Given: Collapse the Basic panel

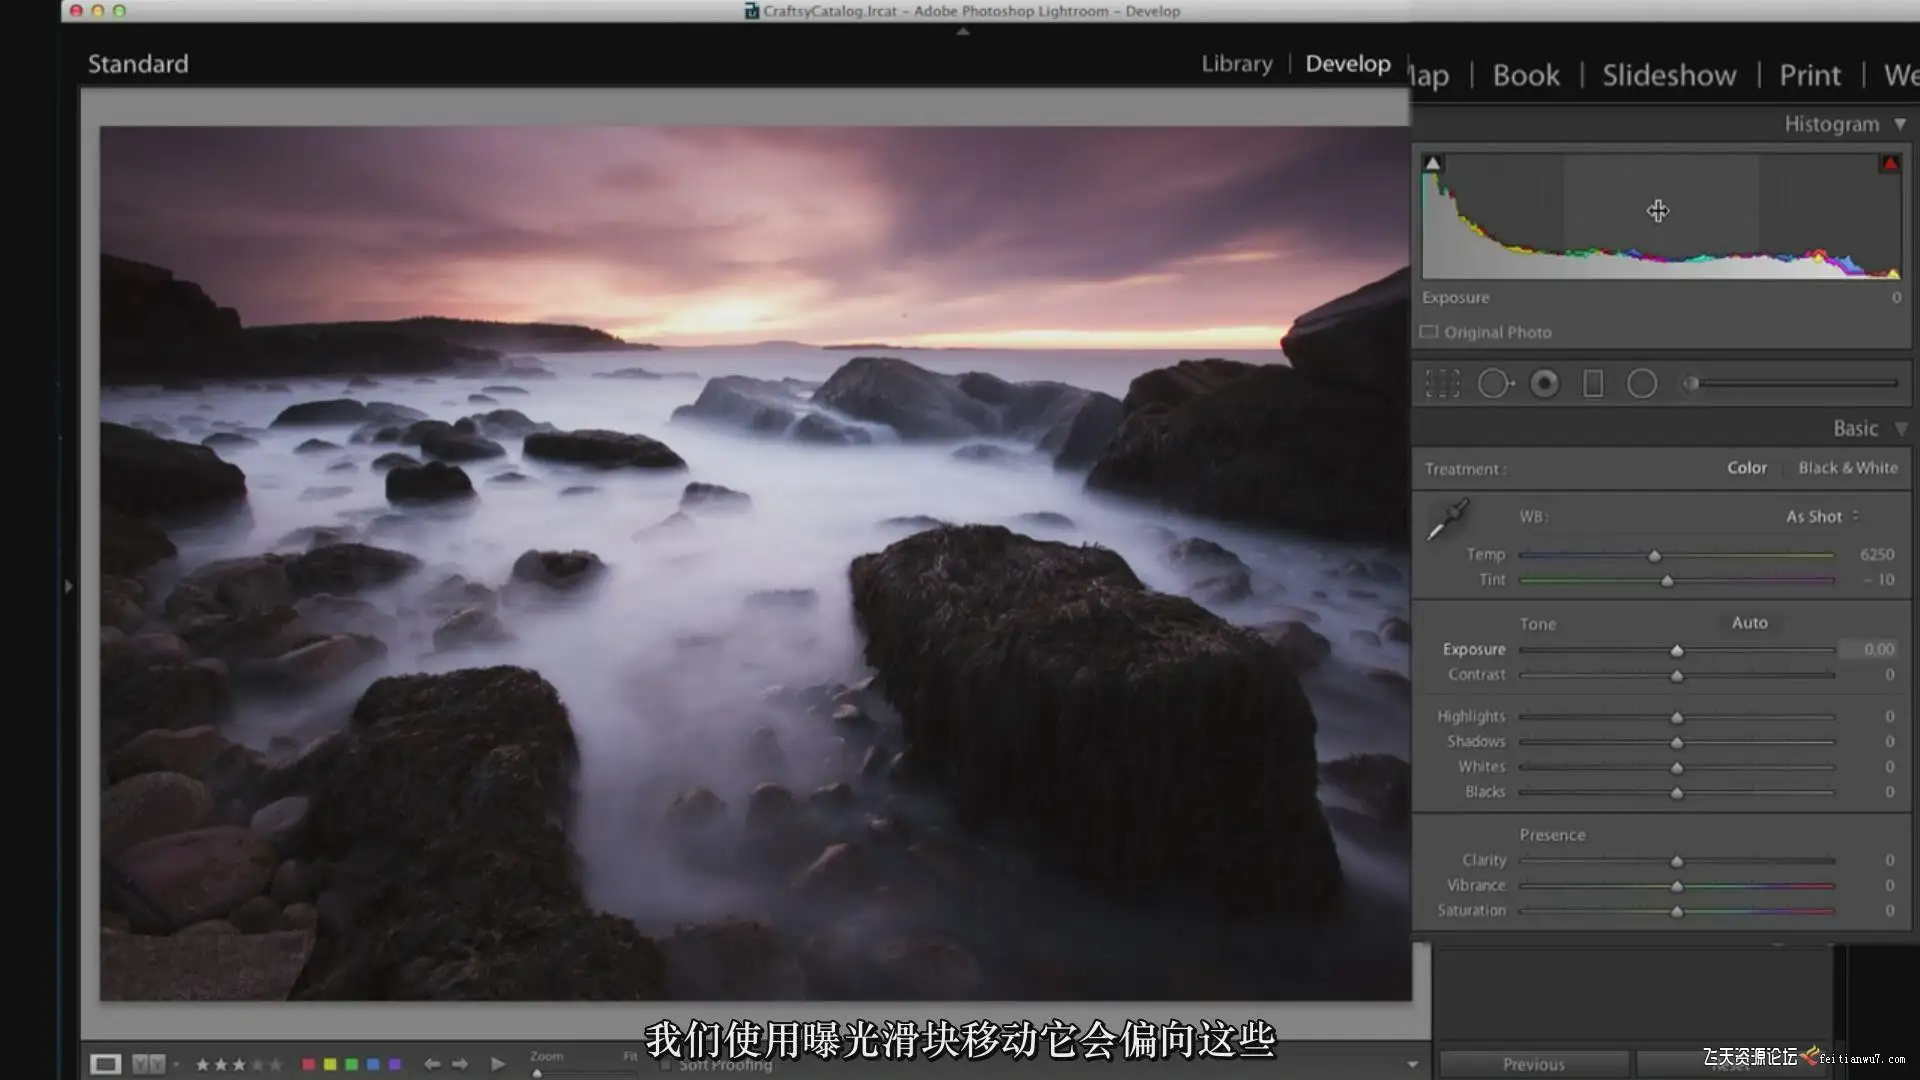Looking at the screenshot, I should pyautogui.click(x=1901, y=429).
